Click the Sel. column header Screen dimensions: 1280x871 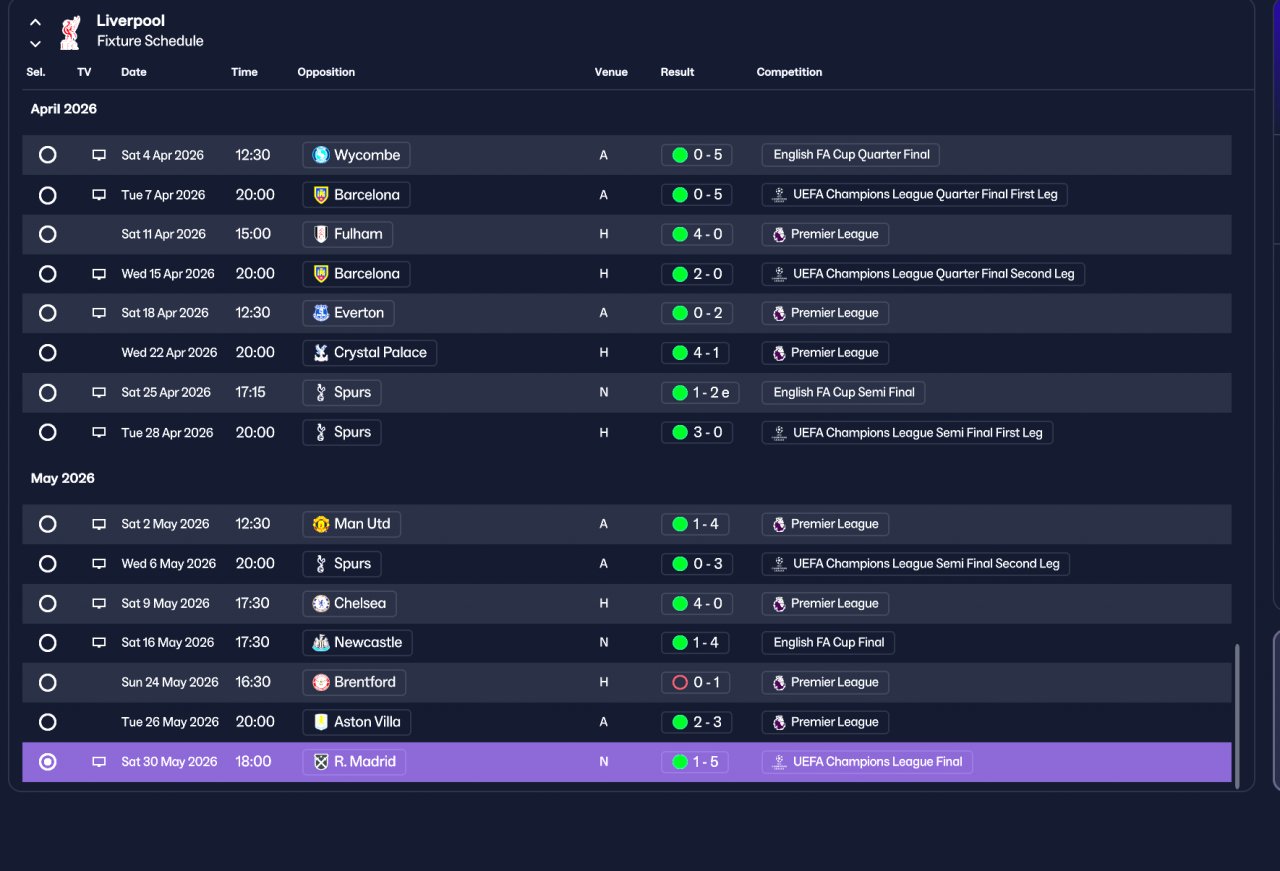36,72
